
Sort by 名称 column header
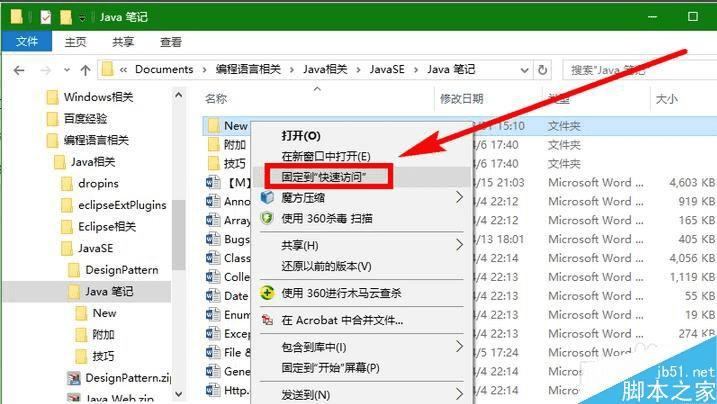click(216, 99)
